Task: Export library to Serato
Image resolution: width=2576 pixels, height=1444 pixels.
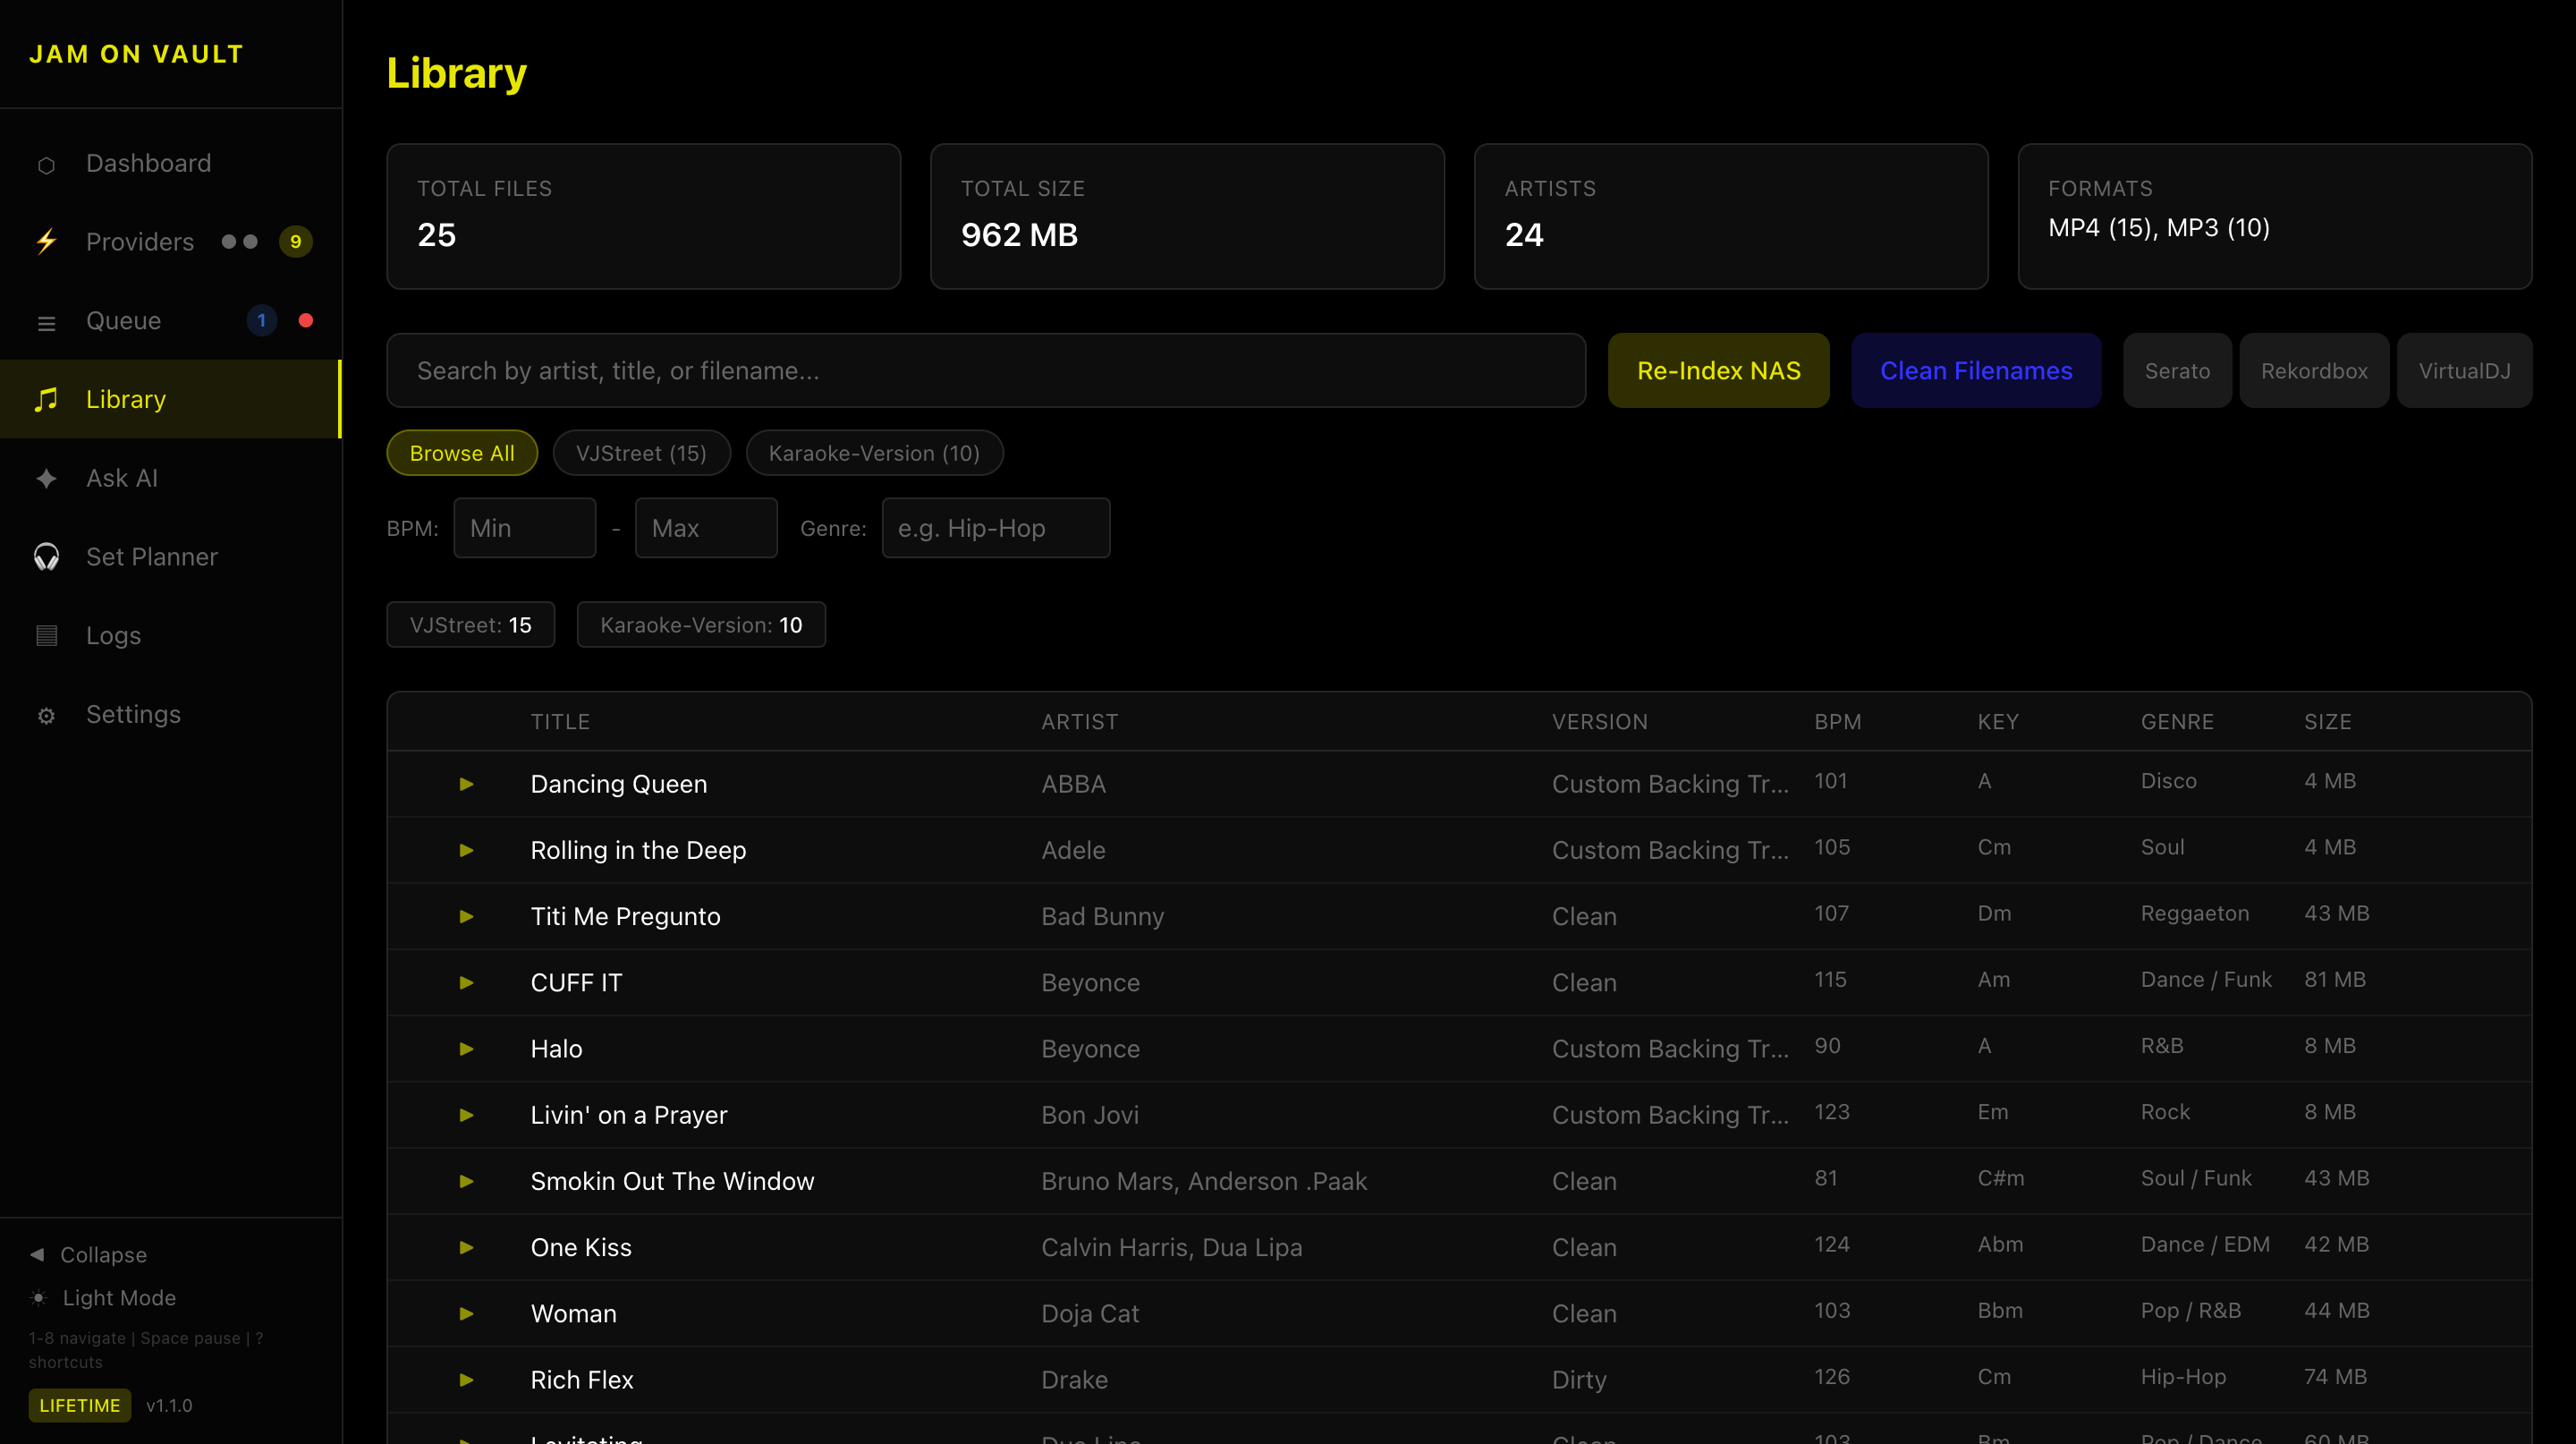Action: (x=2177, y=371)
